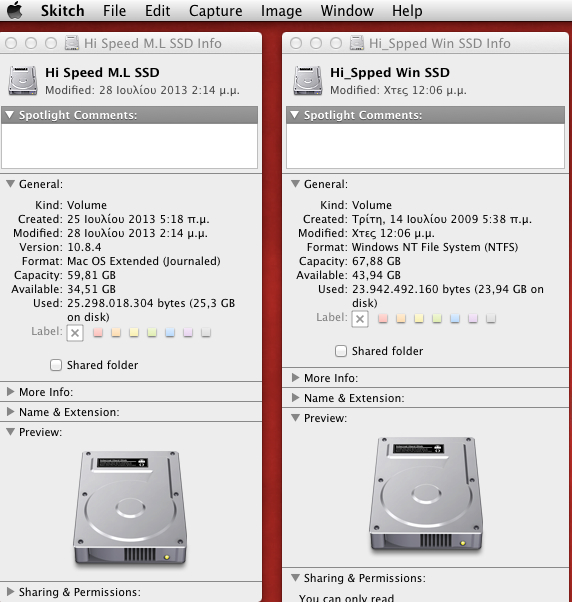Expand Sharing & Permissions in Hi Speed M.L SSD window
This screenshot has height=602, width=572.
10,592
